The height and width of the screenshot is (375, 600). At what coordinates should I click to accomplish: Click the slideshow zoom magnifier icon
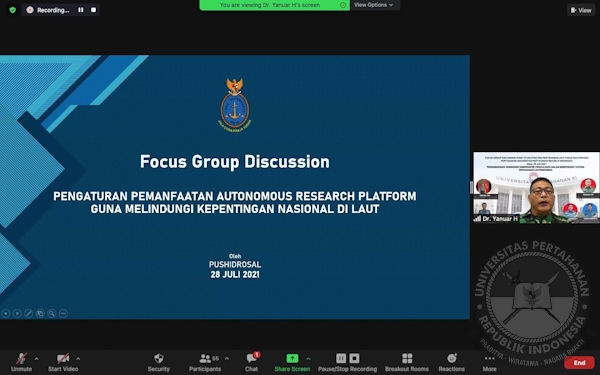pyautogui.click(x=52, y=313)
